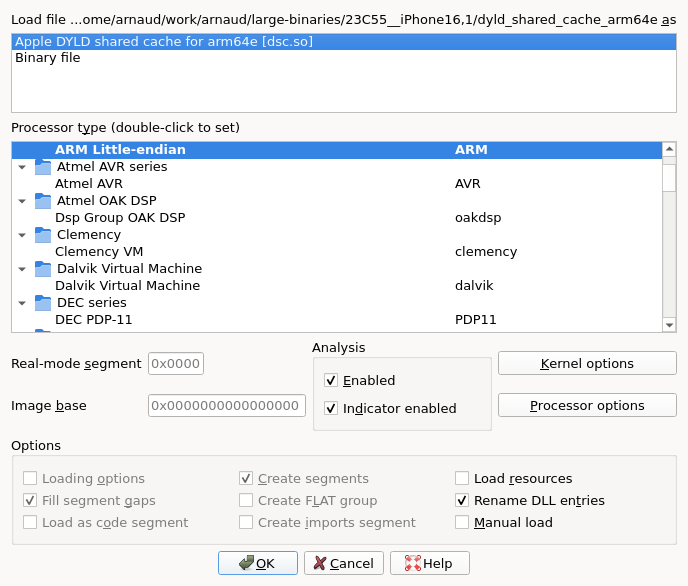Viewport: 688px width, 586px height.
Task: Click the processor list scrollbar down arrow
Action: [669, 325]
